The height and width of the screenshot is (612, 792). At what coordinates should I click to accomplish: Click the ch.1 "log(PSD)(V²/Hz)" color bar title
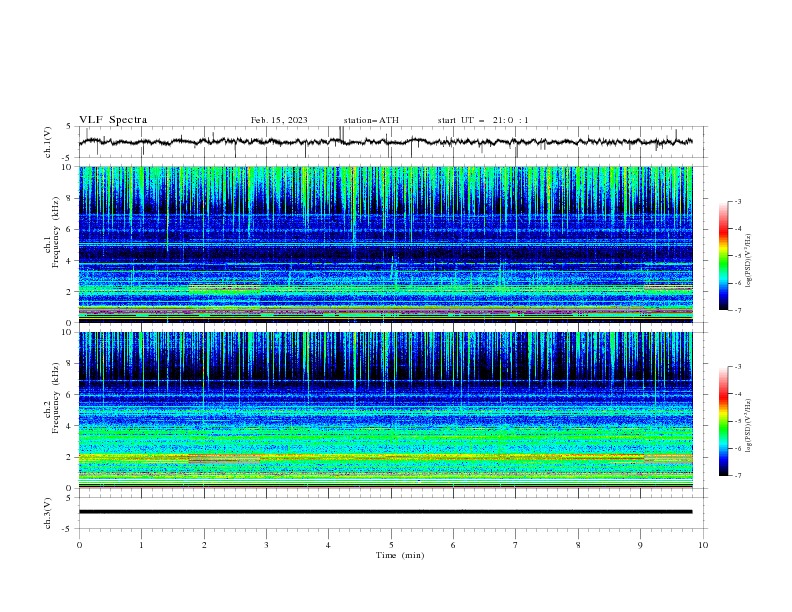(749, 261)
